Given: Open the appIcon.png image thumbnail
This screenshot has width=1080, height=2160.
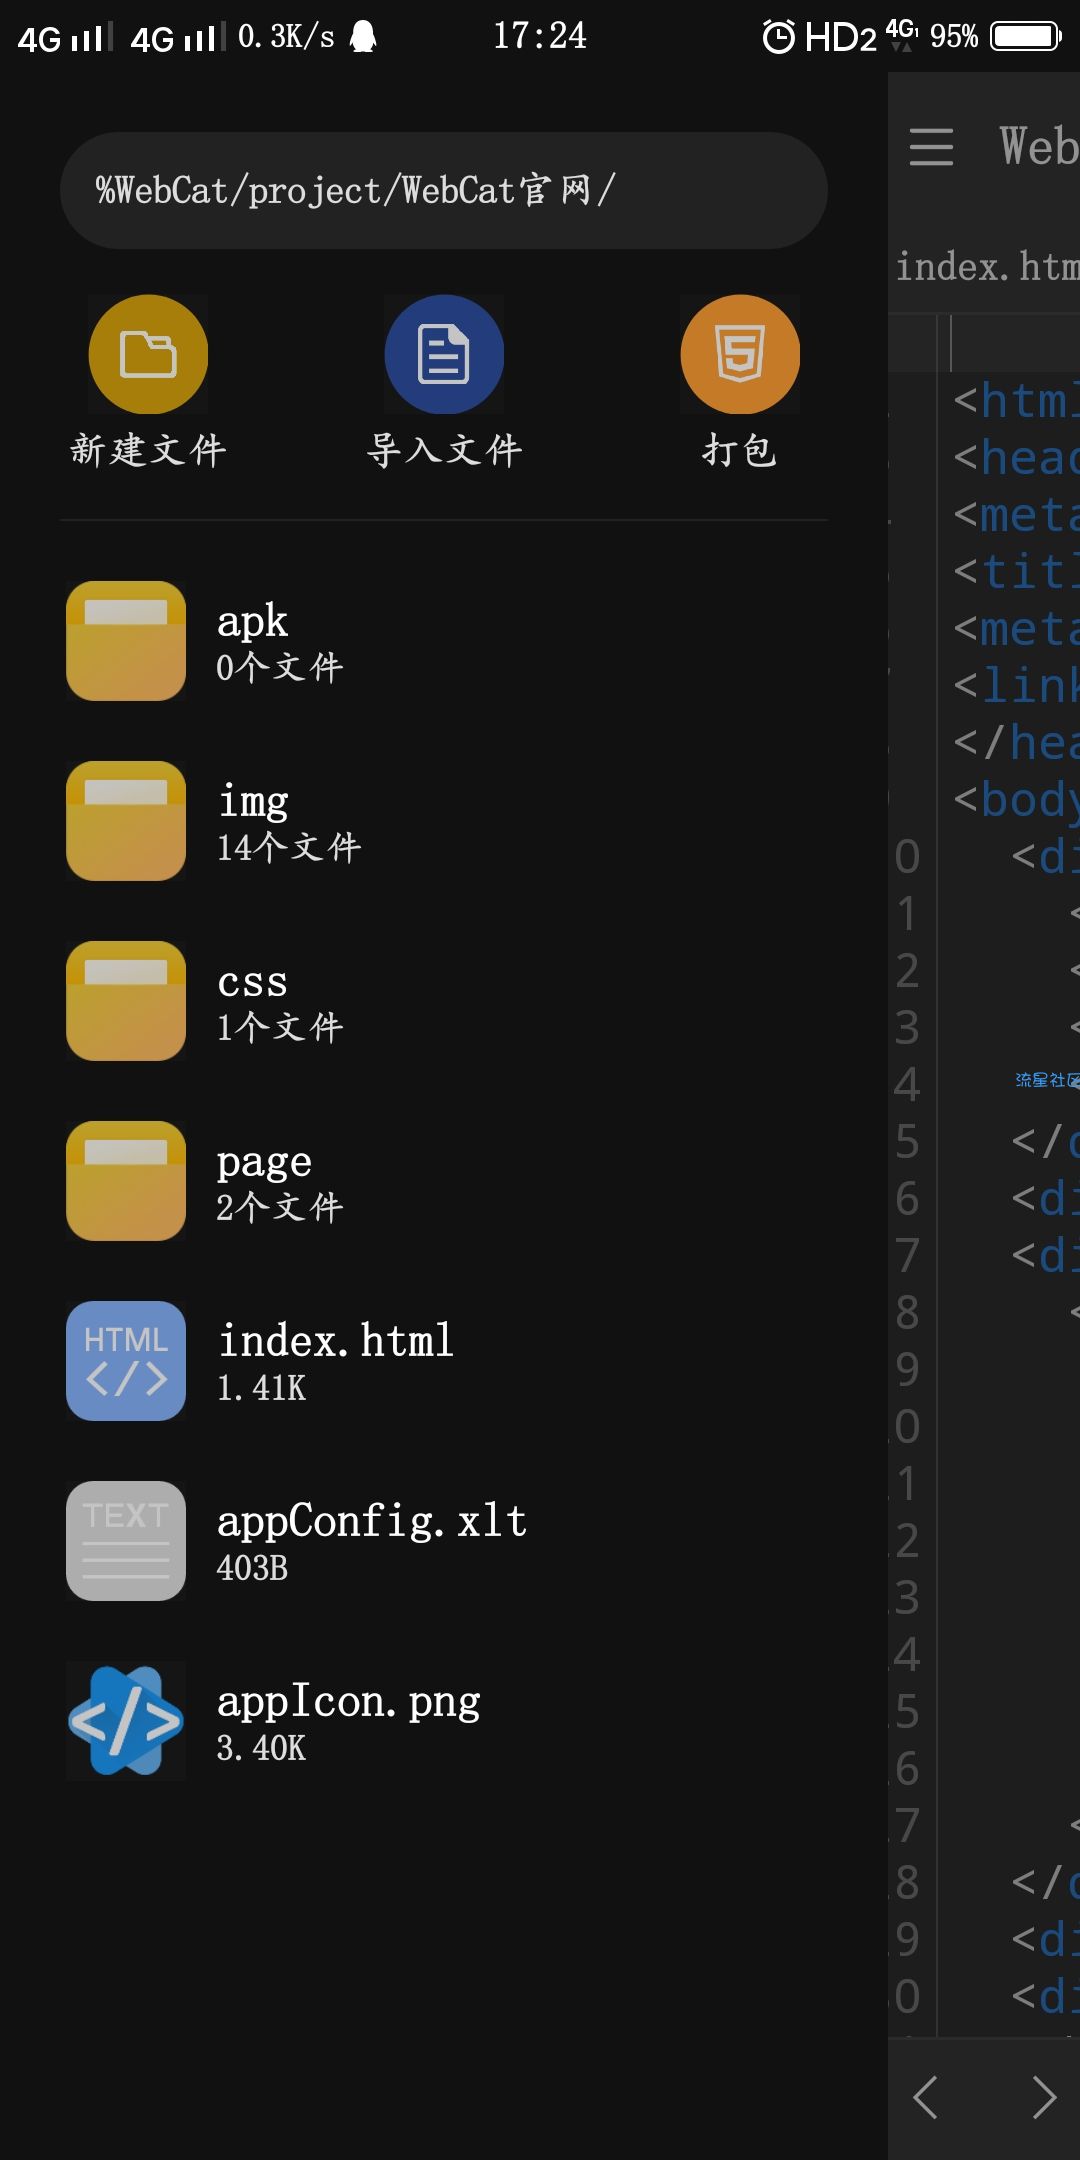Looking at the screenshot, I should [126, 1721].
